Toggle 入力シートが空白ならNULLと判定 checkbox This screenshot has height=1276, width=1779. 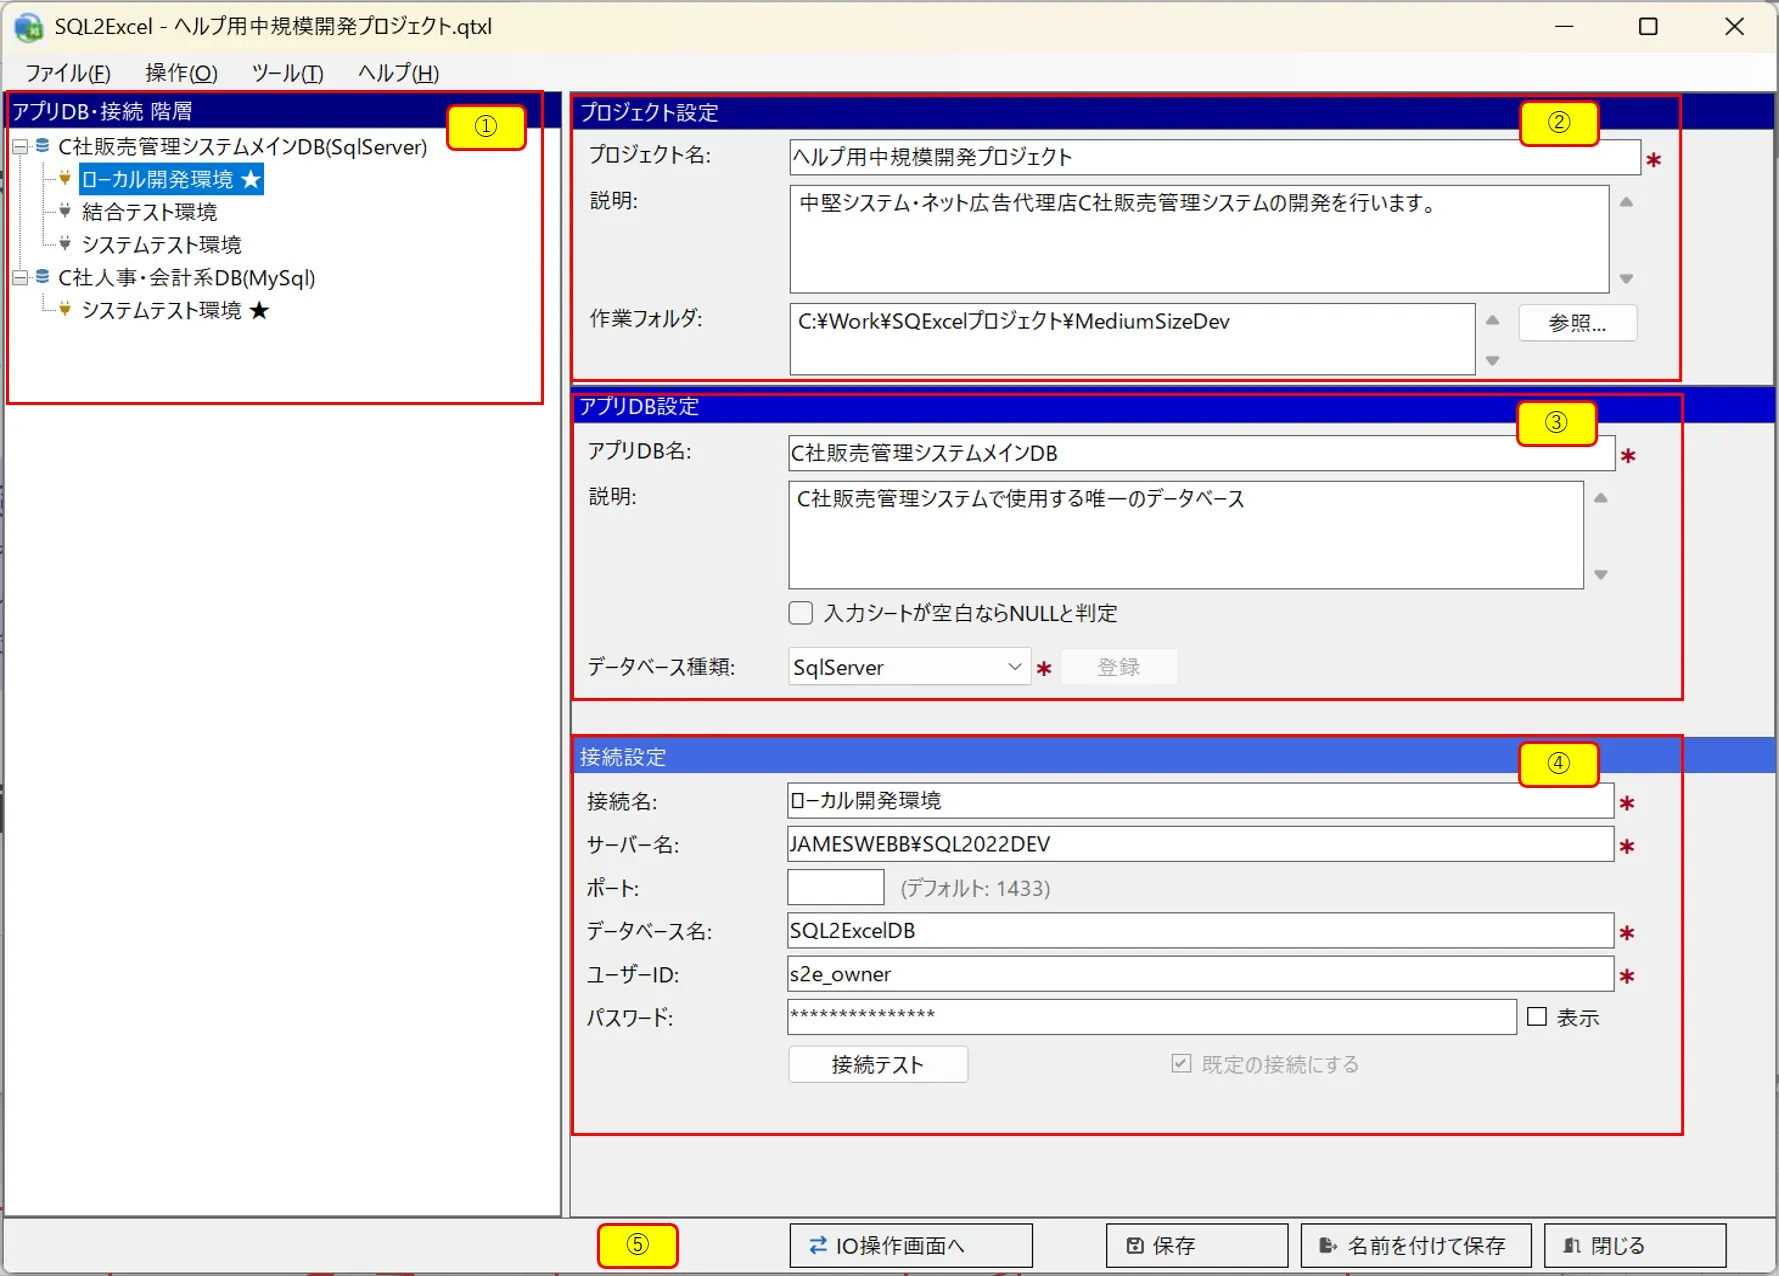click(801, 613)
